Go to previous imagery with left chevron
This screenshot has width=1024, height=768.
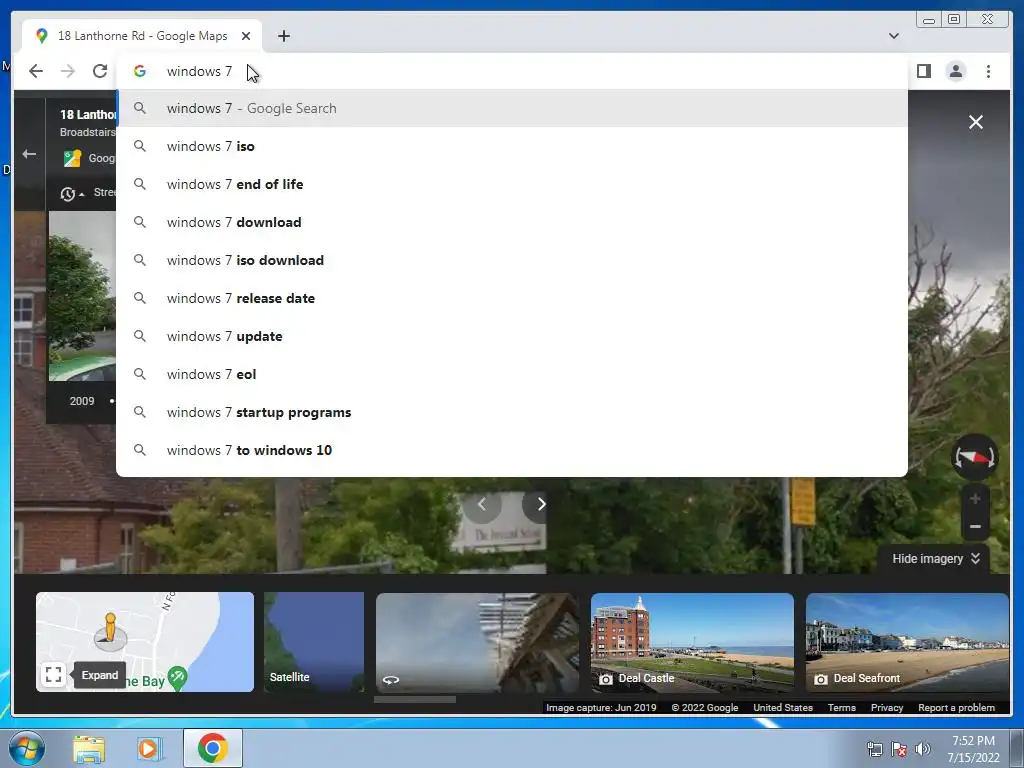tap(482, 504)
